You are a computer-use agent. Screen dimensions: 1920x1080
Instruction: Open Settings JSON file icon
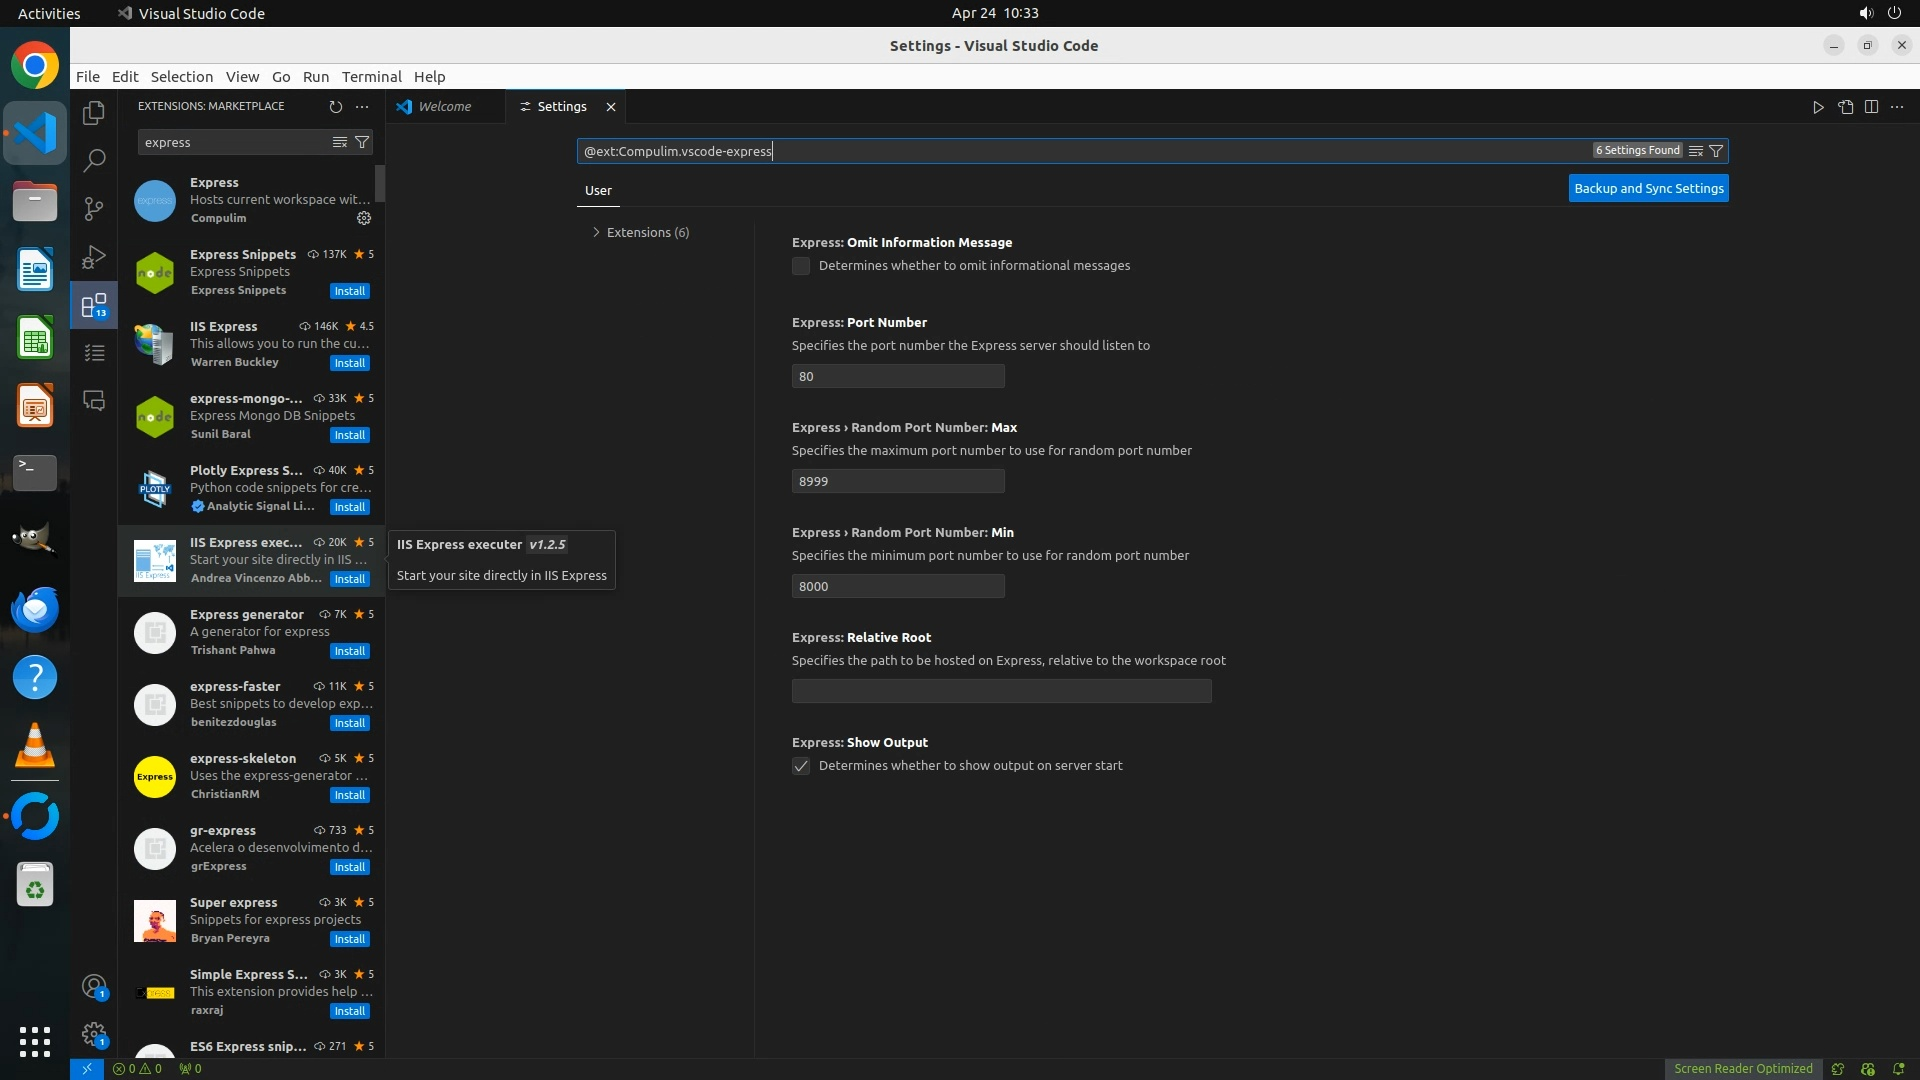point(1845,107)
